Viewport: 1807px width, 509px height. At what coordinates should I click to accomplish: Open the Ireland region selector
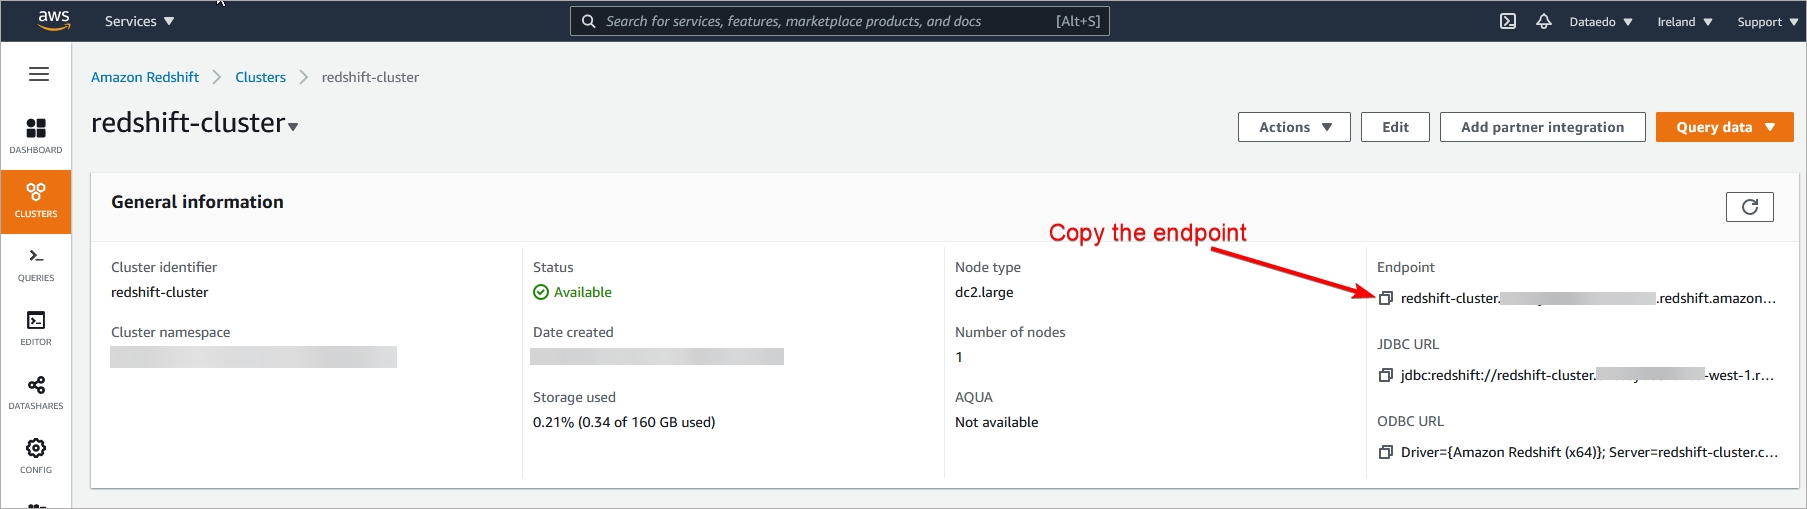[1684, 22]
